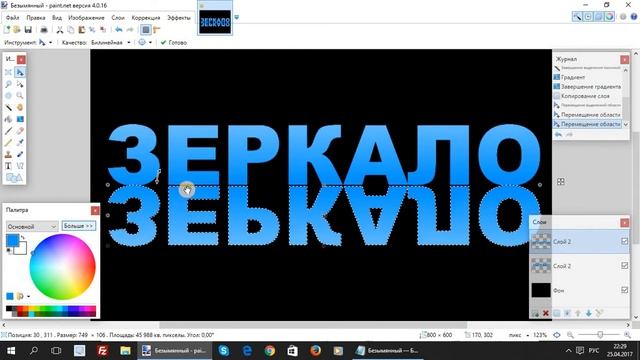Click the Cut scissors icon

pos(60,30)
